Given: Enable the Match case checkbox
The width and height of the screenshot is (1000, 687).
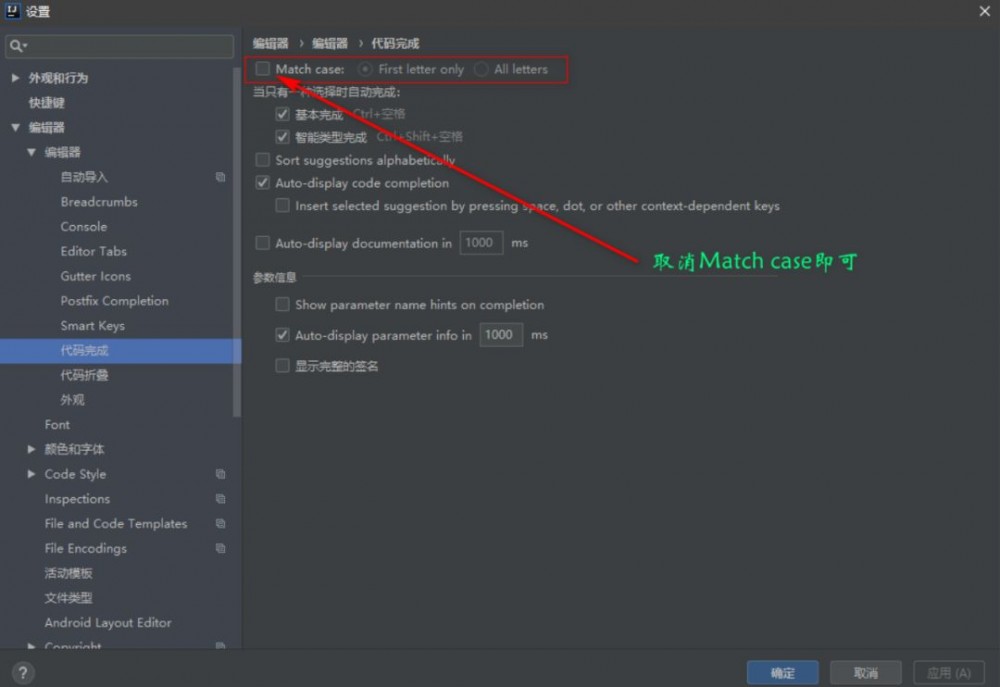Looking at the screenshot, I should (x=263, y=69).
